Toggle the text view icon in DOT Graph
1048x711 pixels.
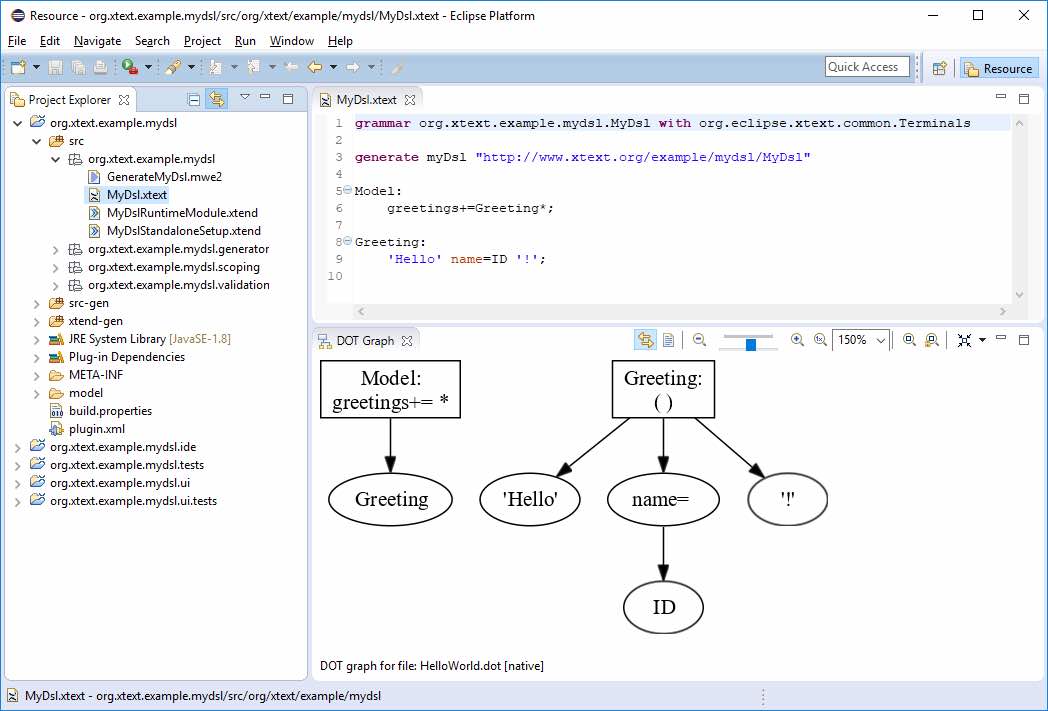coord(669,340)
